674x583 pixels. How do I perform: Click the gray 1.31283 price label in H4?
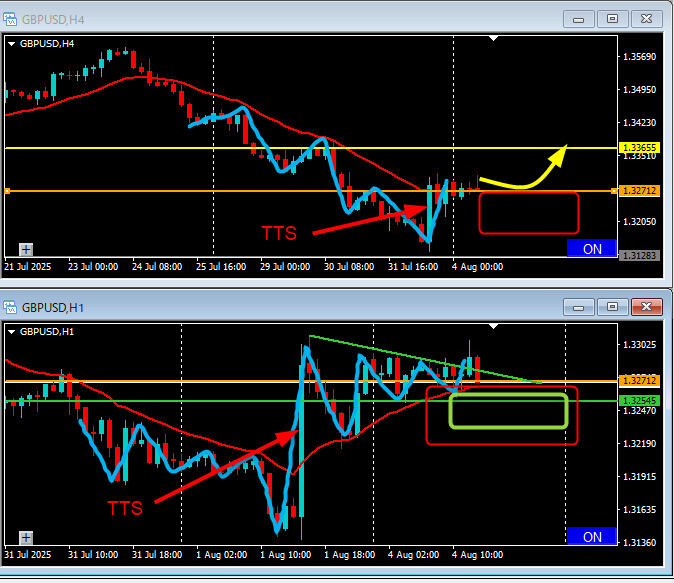639,255
